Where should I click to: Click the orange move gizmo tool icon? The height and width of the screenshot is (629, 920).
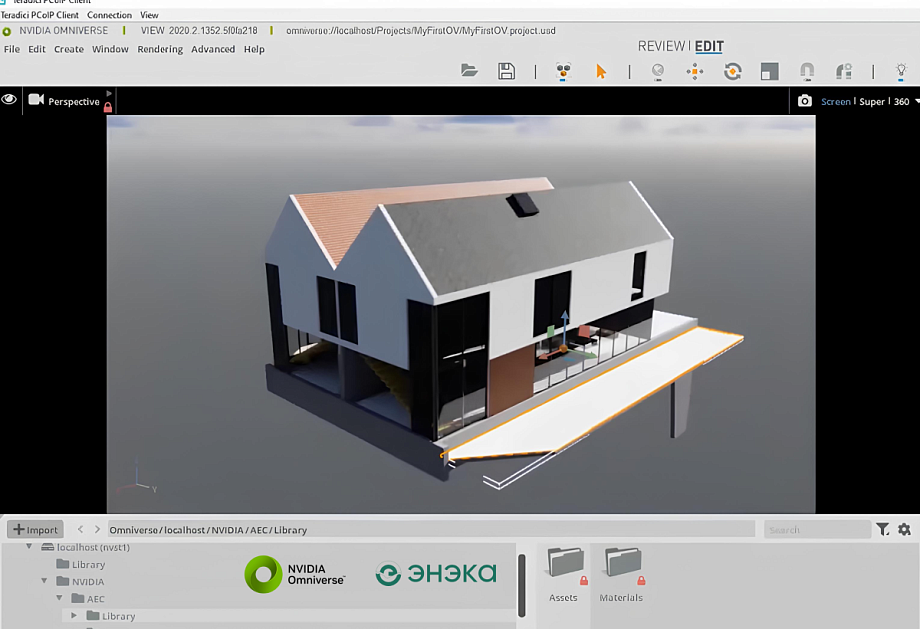[x=694, y=71]
